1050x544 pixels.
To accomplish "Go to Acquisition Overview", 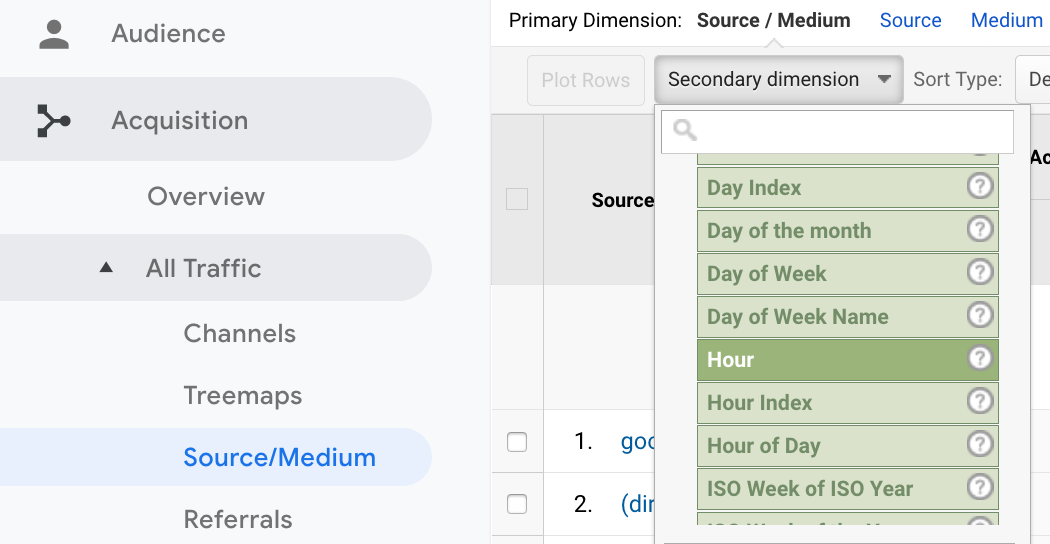I will pyautogui.click(x=206, y=196).
